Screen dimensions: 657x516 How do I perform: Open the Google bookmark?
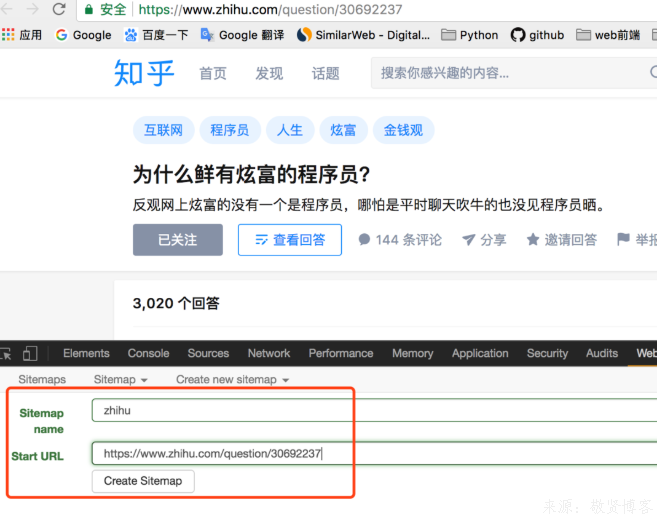pos(83,35)
